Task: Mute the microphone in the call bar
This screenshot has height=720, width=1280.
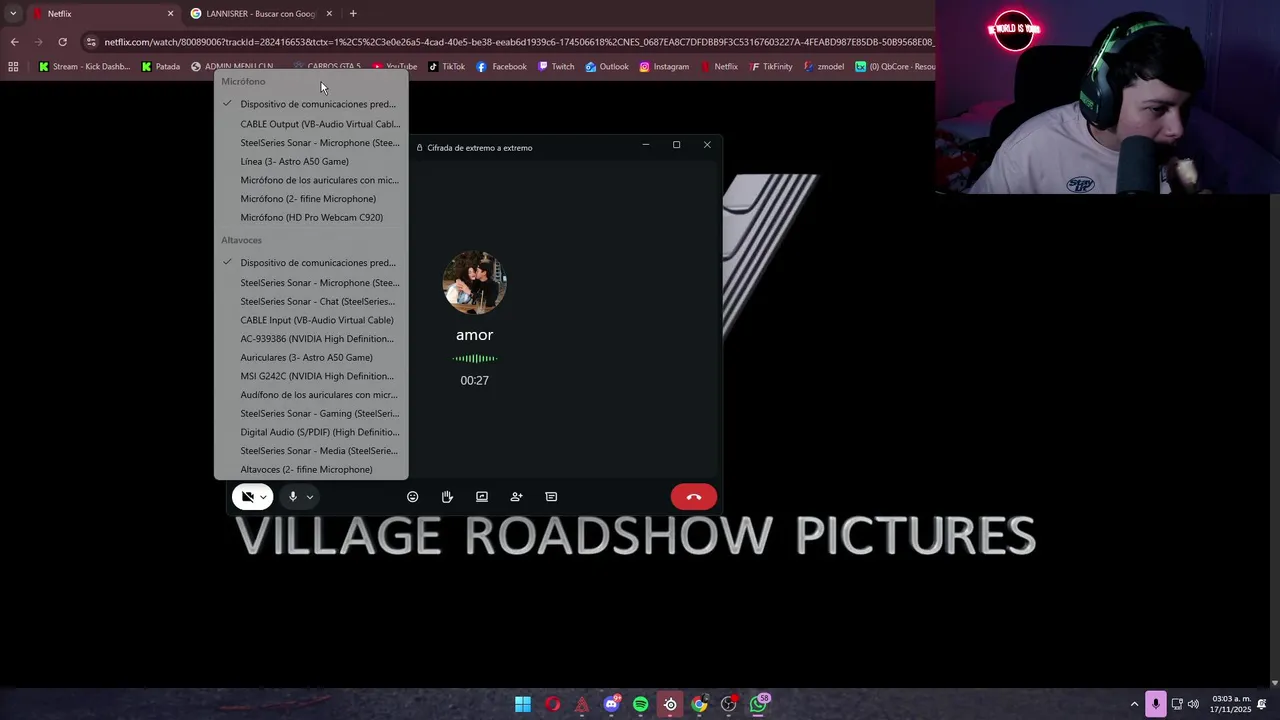Action: (x=293, y=497)
